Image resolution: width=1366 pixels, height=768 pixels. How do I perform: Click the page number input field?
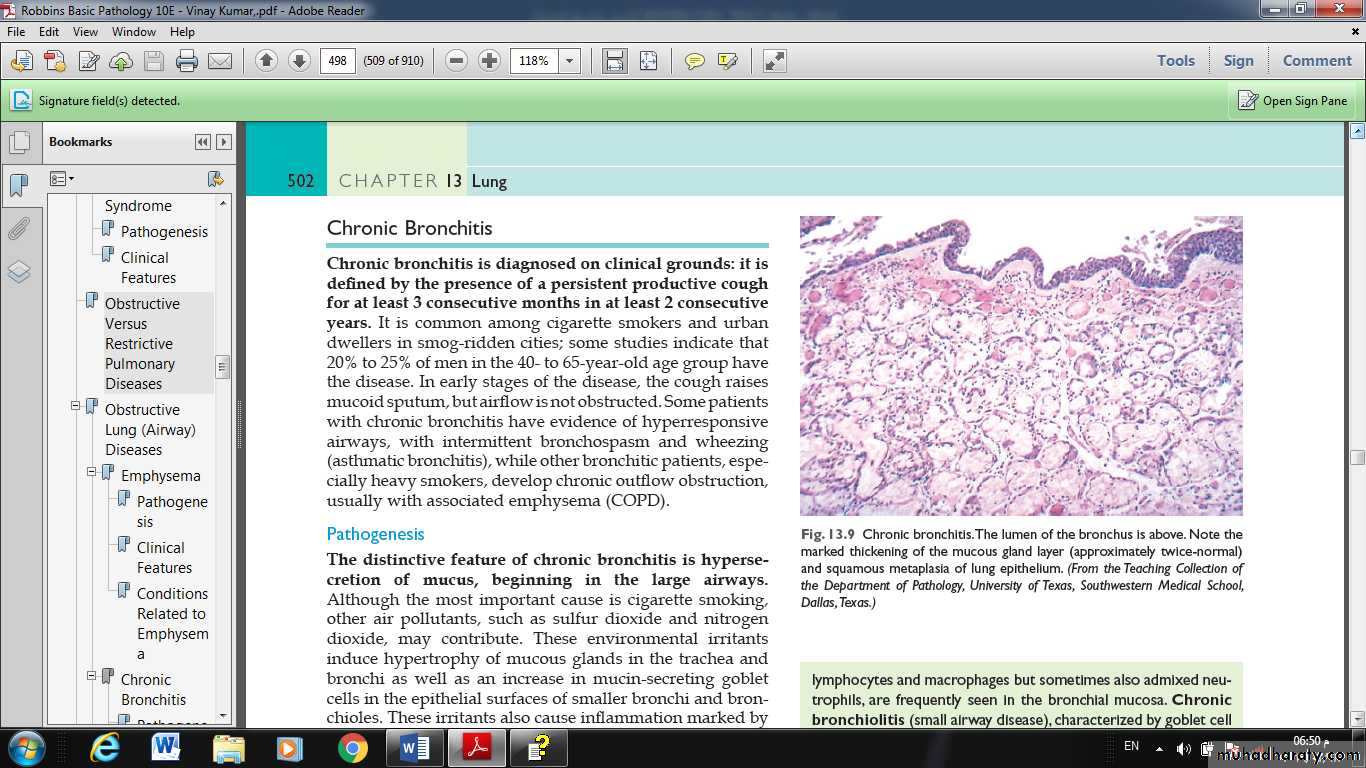click(338, 61)
